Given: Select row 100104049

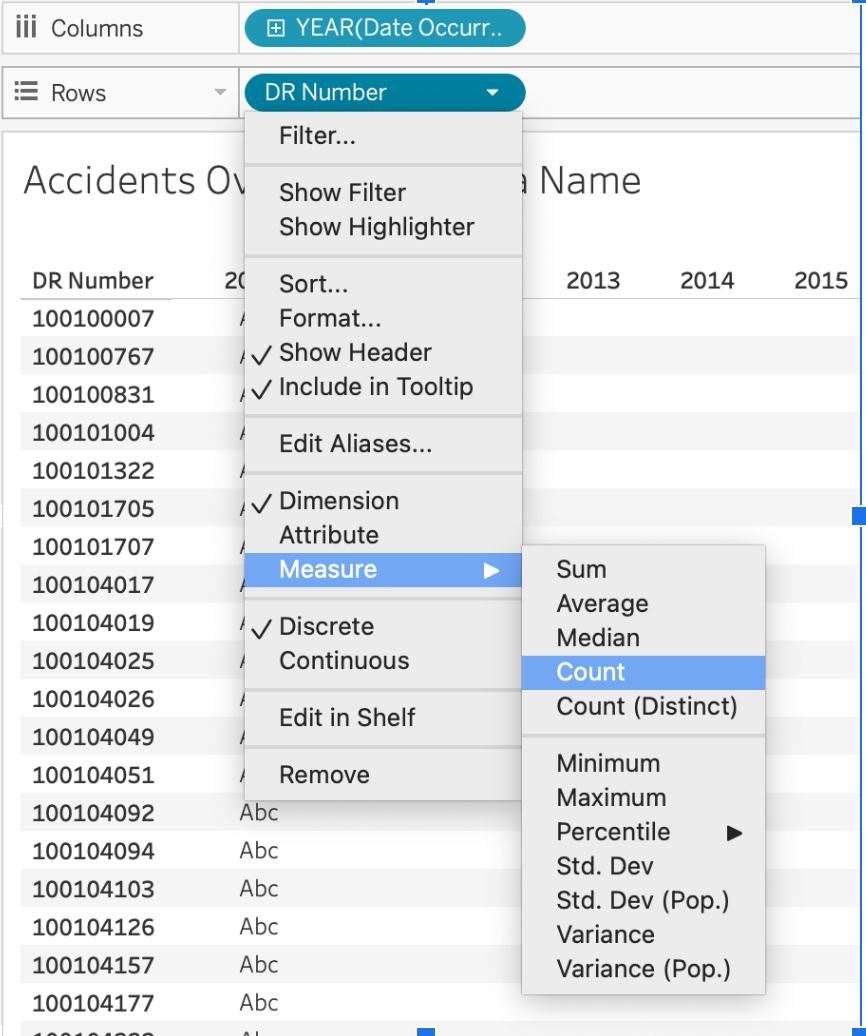Looking at the screenshot, I should (x=93, y=737).
